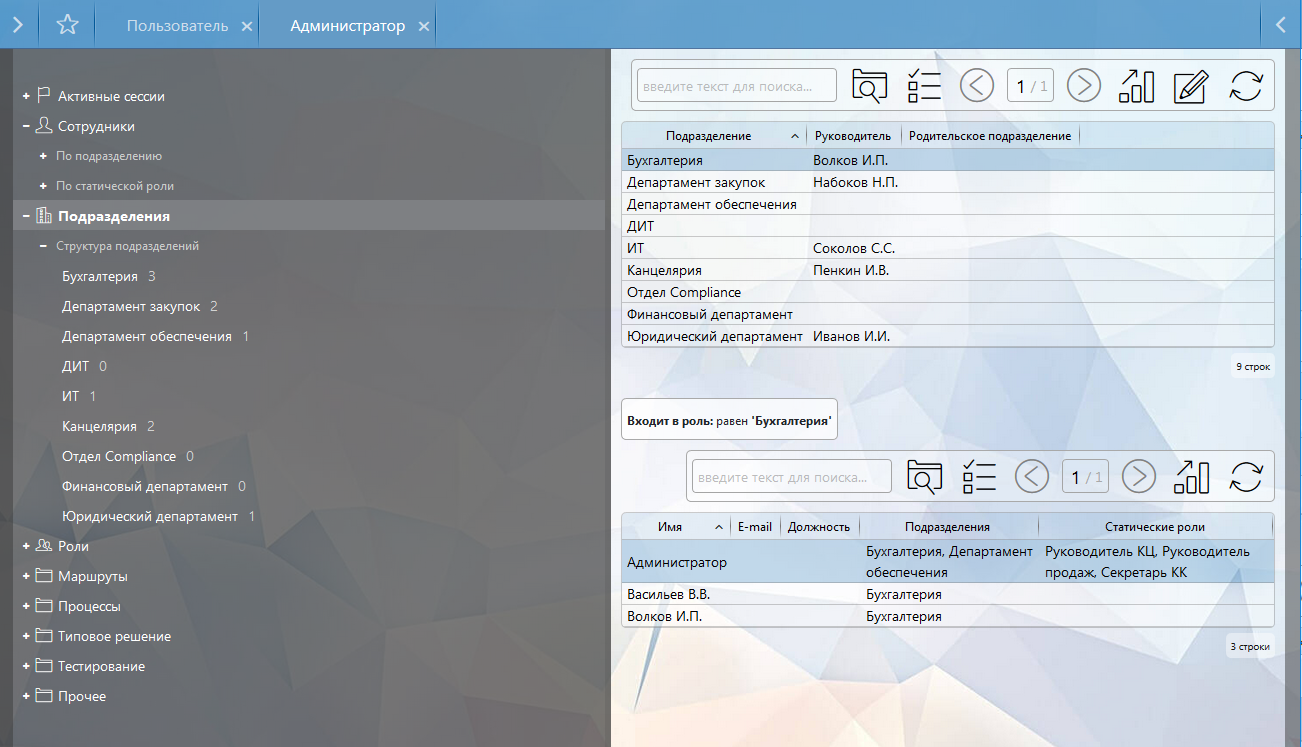Switch to the Пользователь tab
The height and width of the screenshot is (747, 1302).
click(x=177, y=26)
